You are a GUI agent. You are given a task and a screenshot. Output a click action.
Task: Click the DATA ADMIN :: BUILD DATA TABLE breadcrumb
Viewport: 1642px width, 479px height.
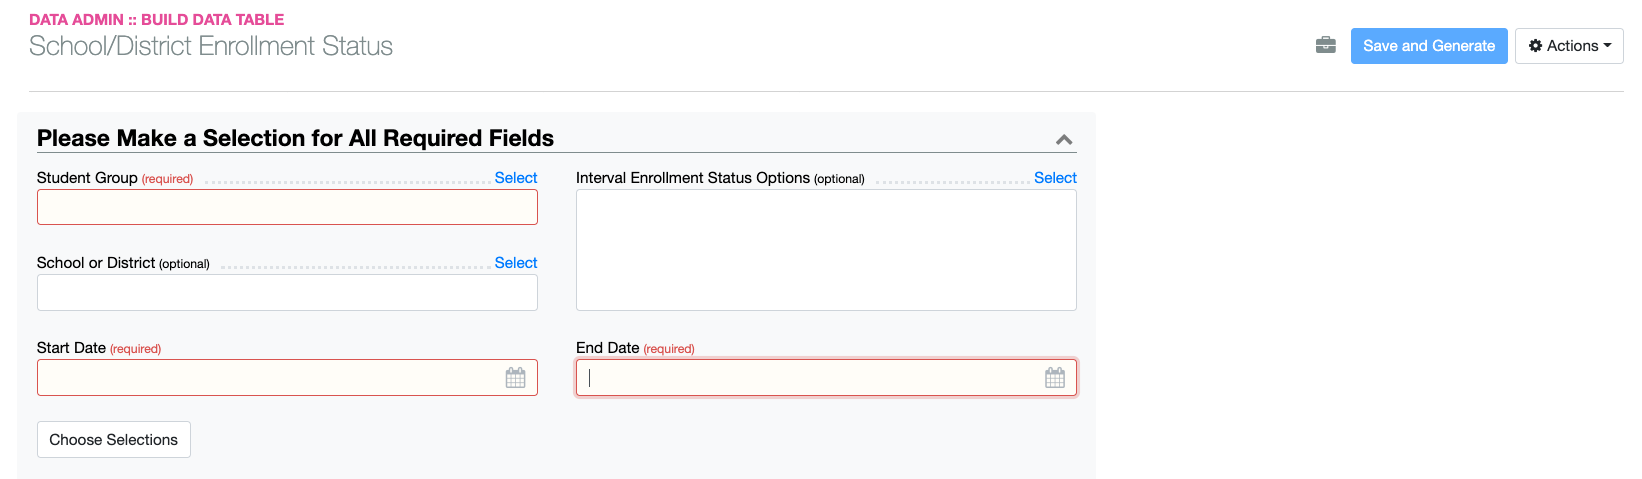point(156,19)
